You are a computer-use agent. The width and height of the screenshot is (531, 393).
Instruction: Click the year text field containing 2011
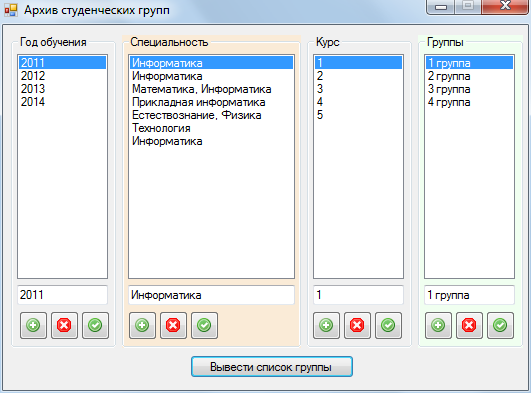click(x=63, y=295)
